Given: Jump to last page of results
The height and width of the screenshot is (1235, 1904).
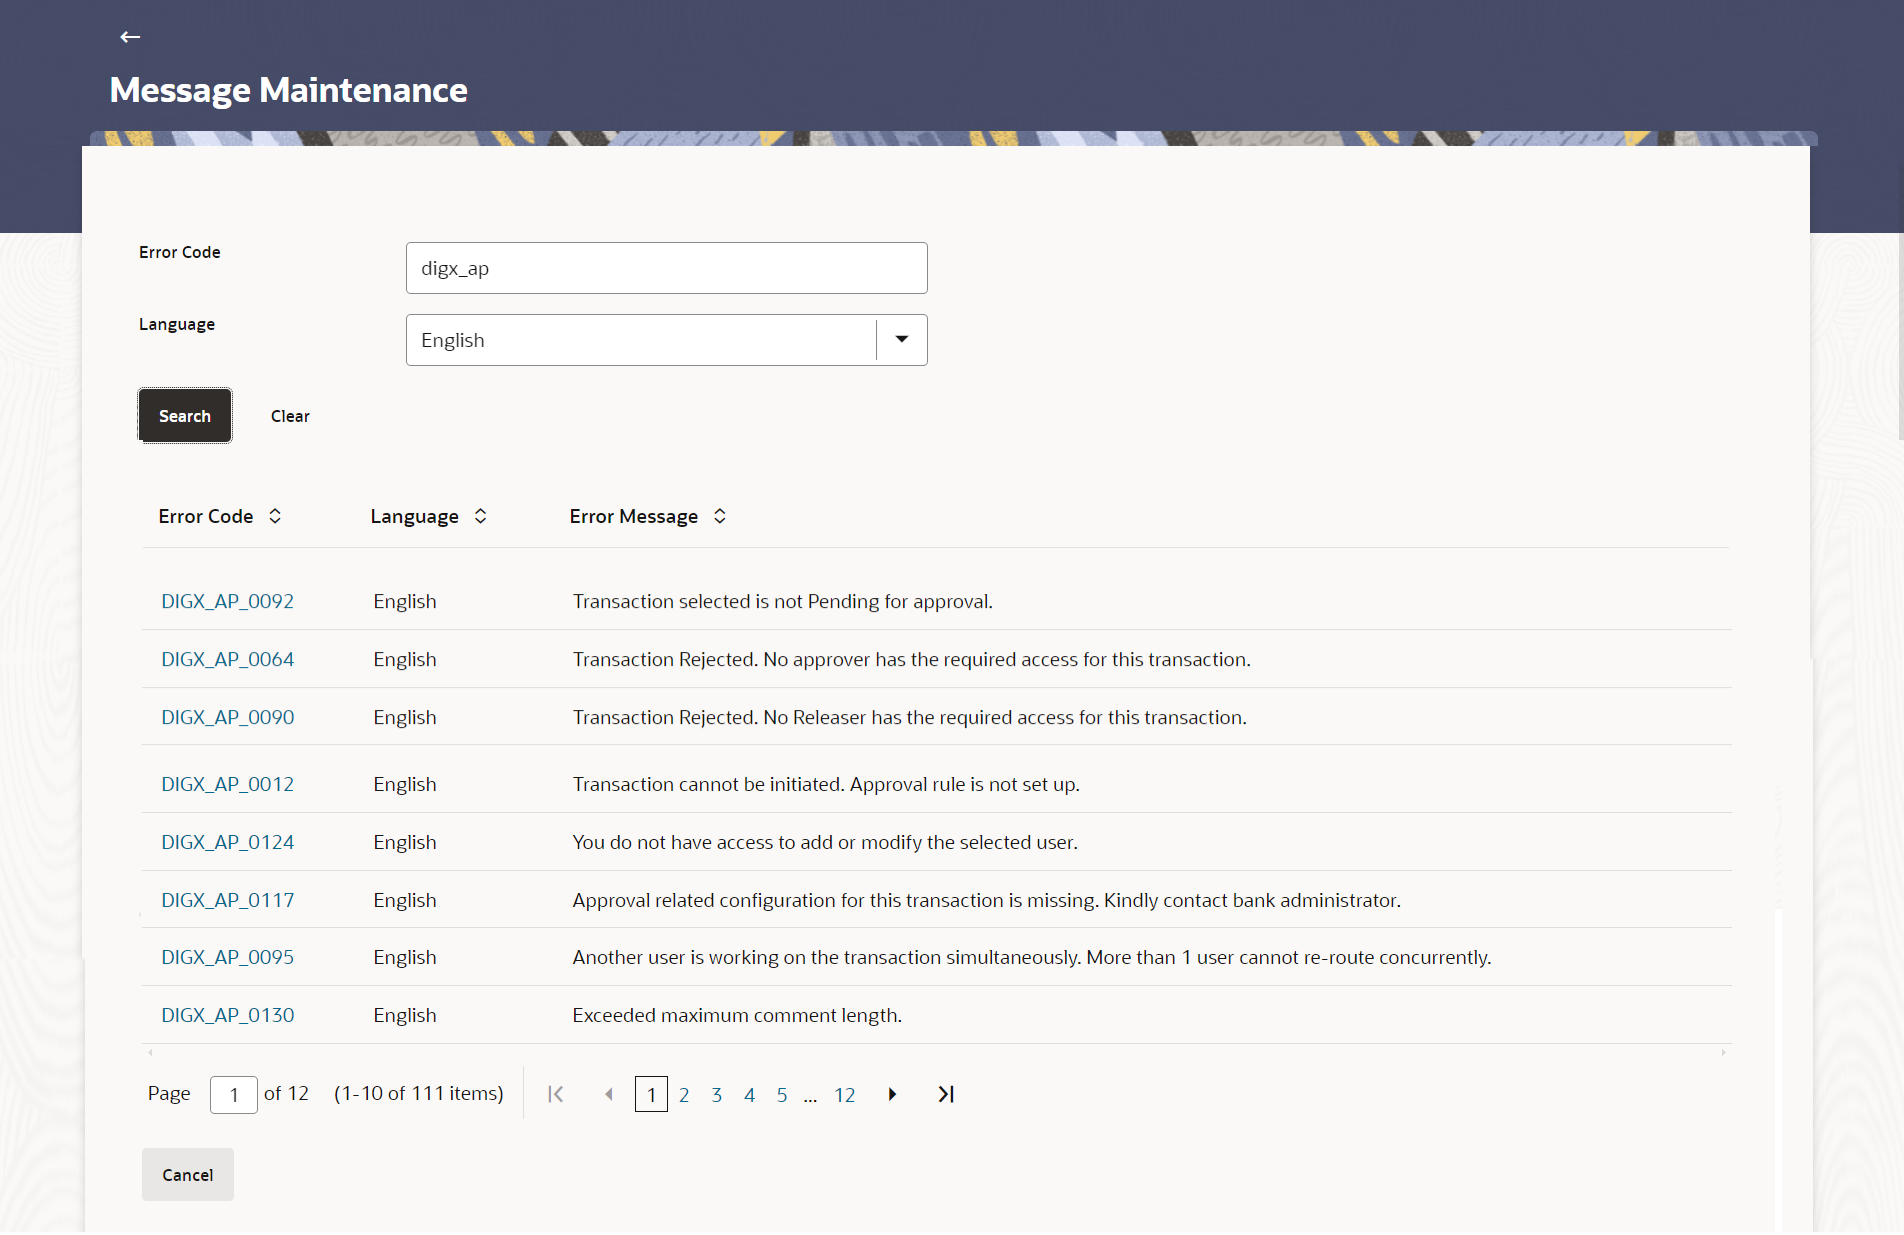Looking at the screenshot, I should 946,1094.
